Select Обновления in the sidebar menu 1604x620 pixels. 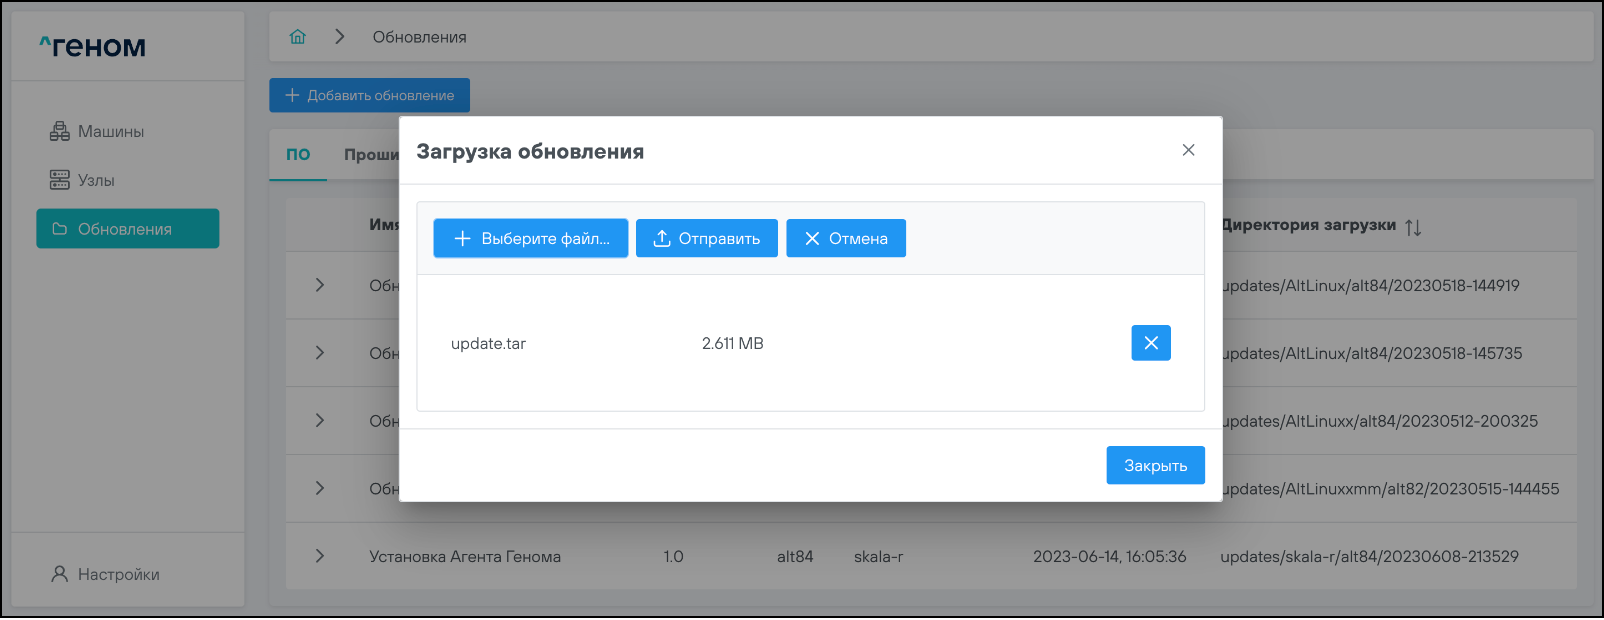[127, 229]
